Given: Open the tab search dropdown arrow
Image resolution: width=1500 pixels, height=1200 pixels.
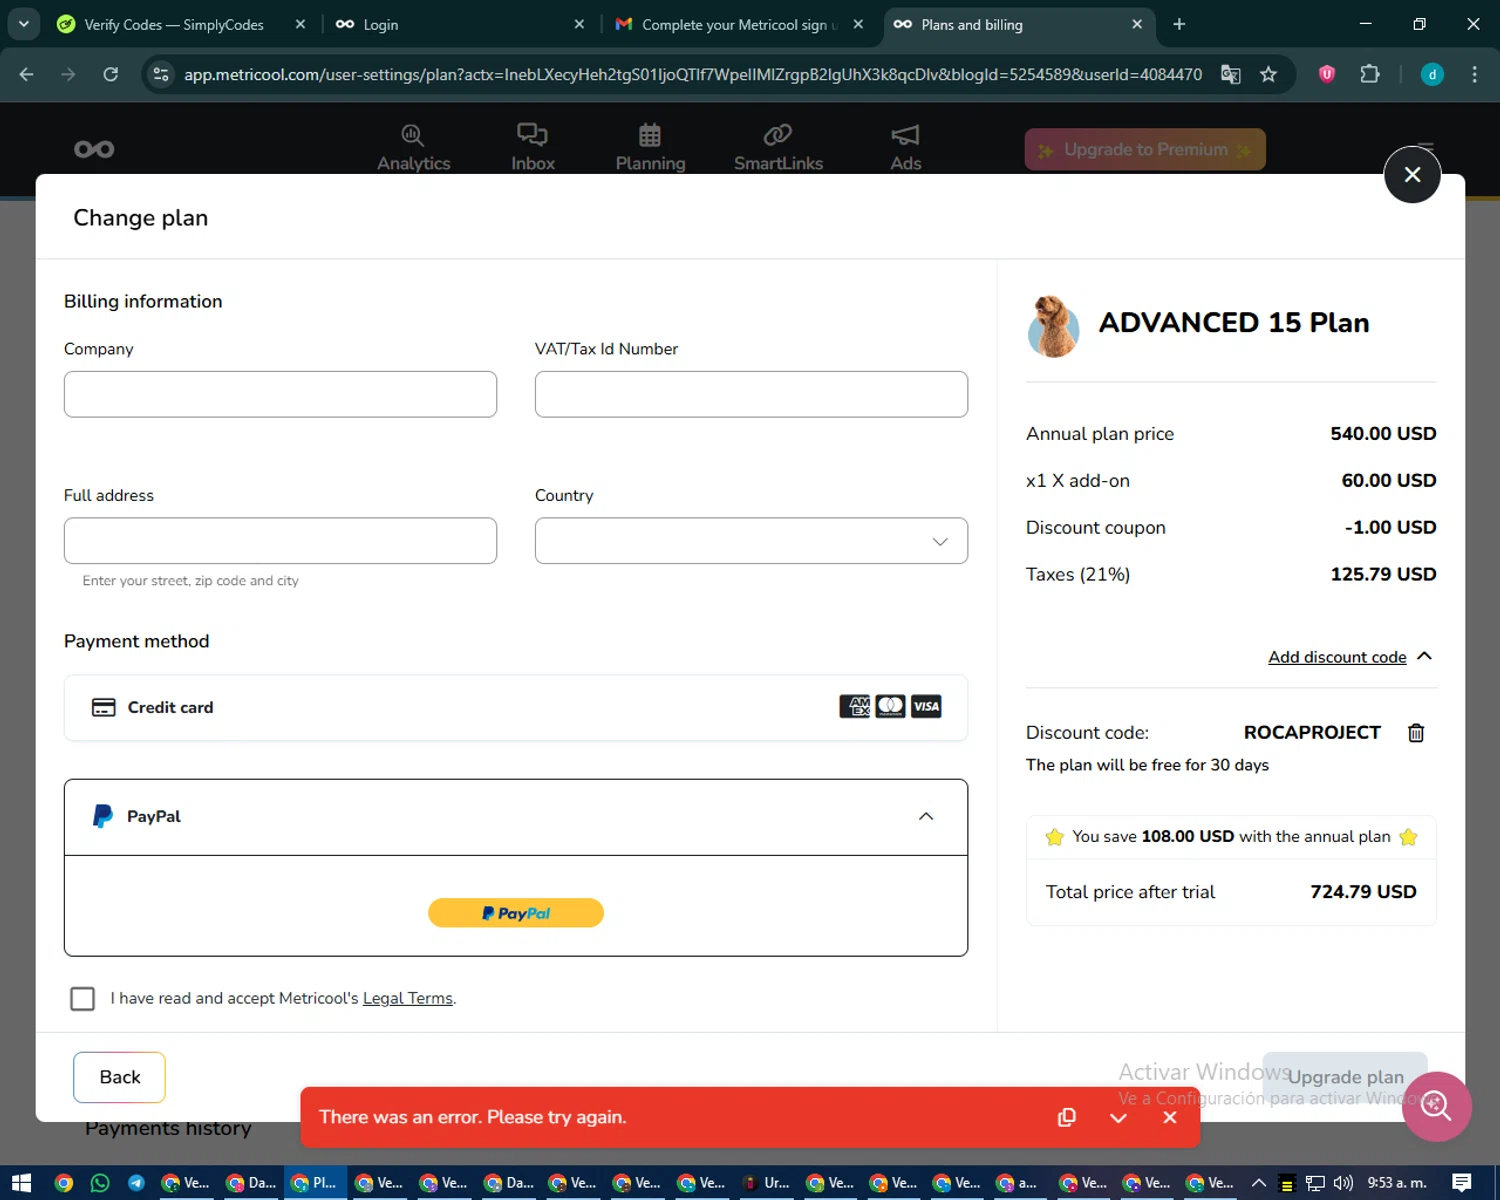Looking at the screenshot, I should click(23, 24).
